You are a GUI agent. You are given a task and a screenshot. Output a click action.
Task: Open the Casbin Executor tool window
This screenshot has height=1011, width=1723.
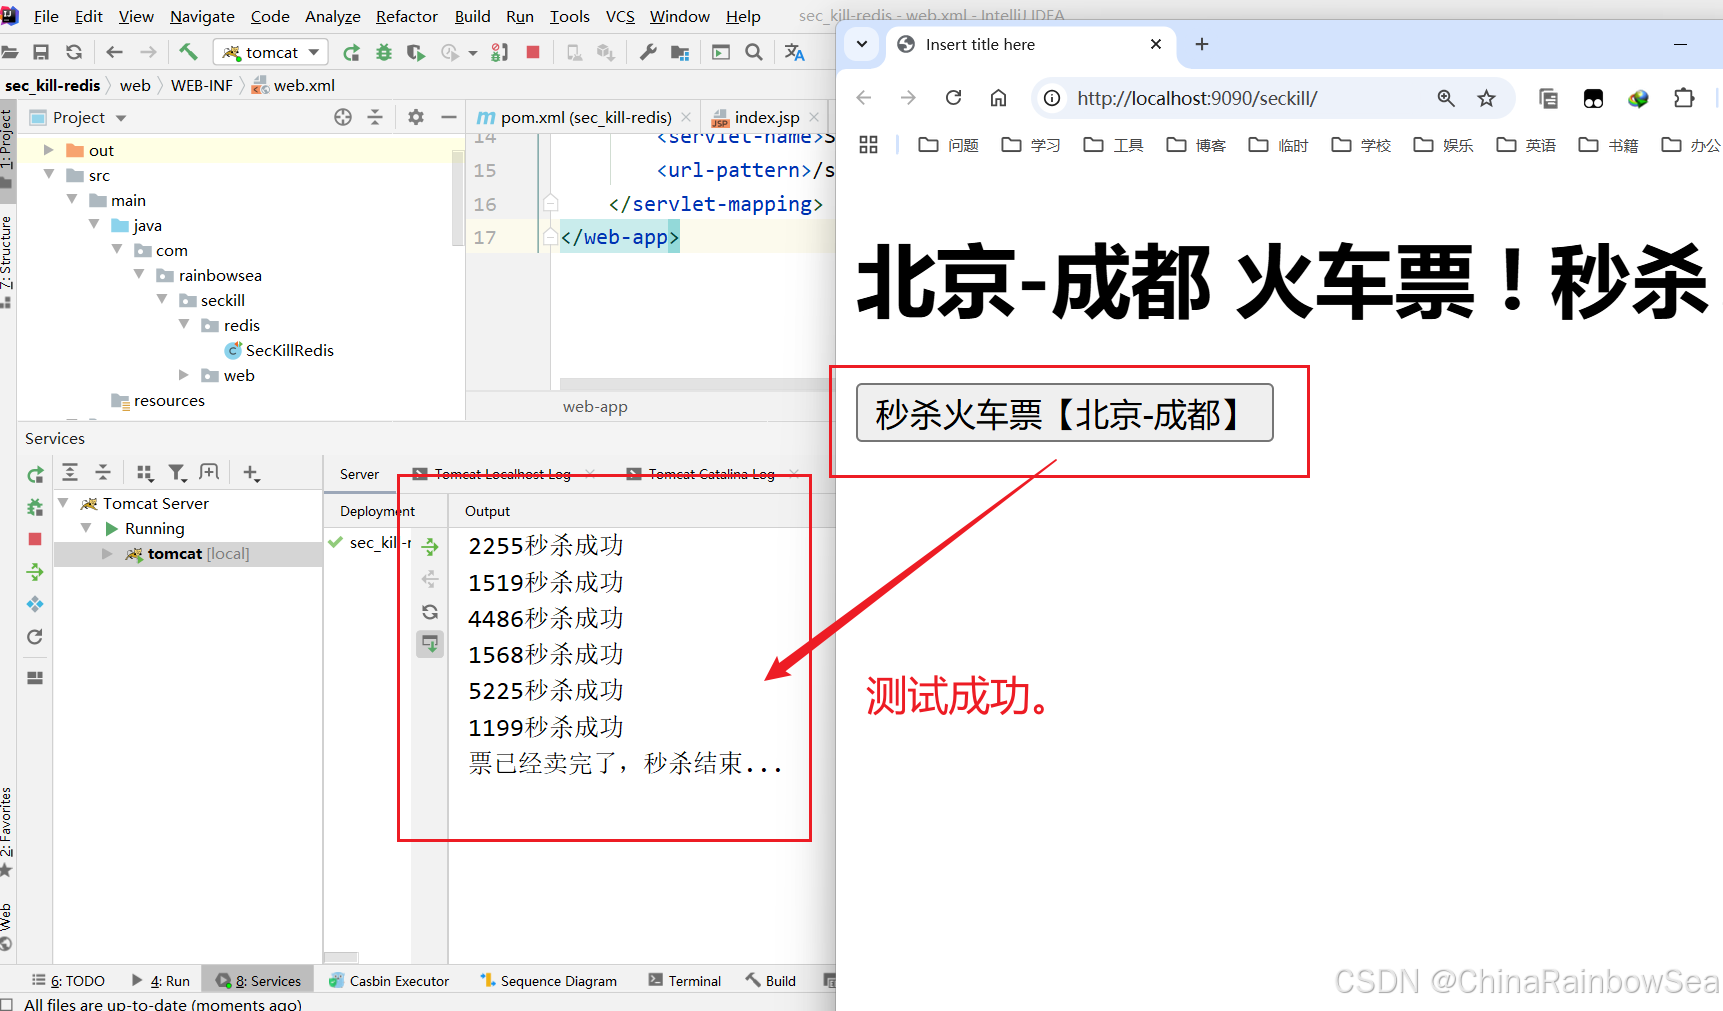pyautogui.click(x=389, y=981)
